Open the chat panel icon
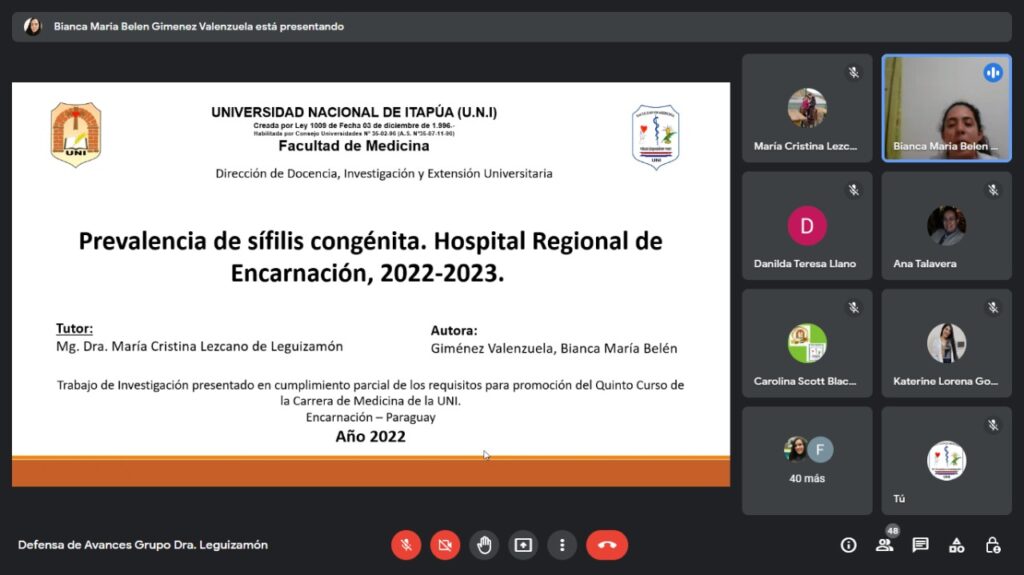Image resolution: width=1024 pixels, height=575 pixels. (x=920, y=545)
